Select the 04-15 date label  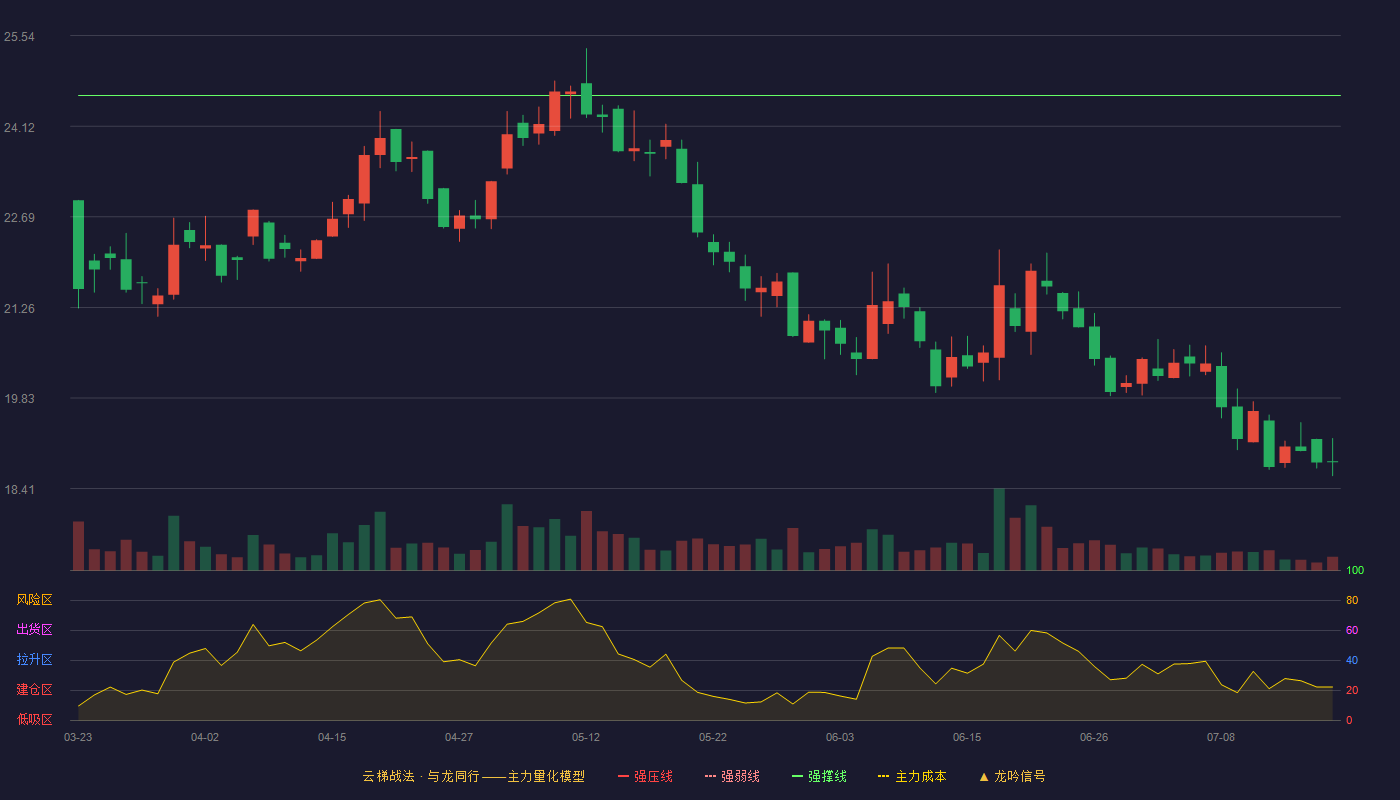pos(332,737)
